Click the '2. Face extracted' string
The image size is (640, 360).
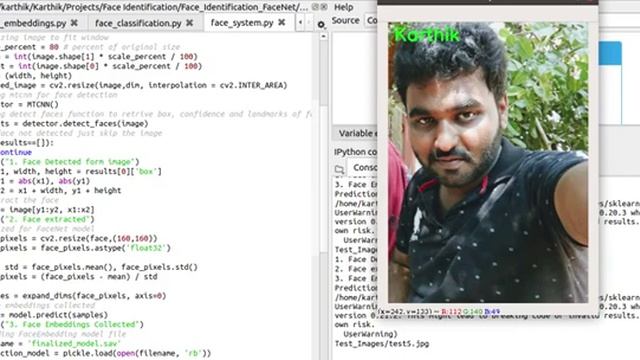47,219
